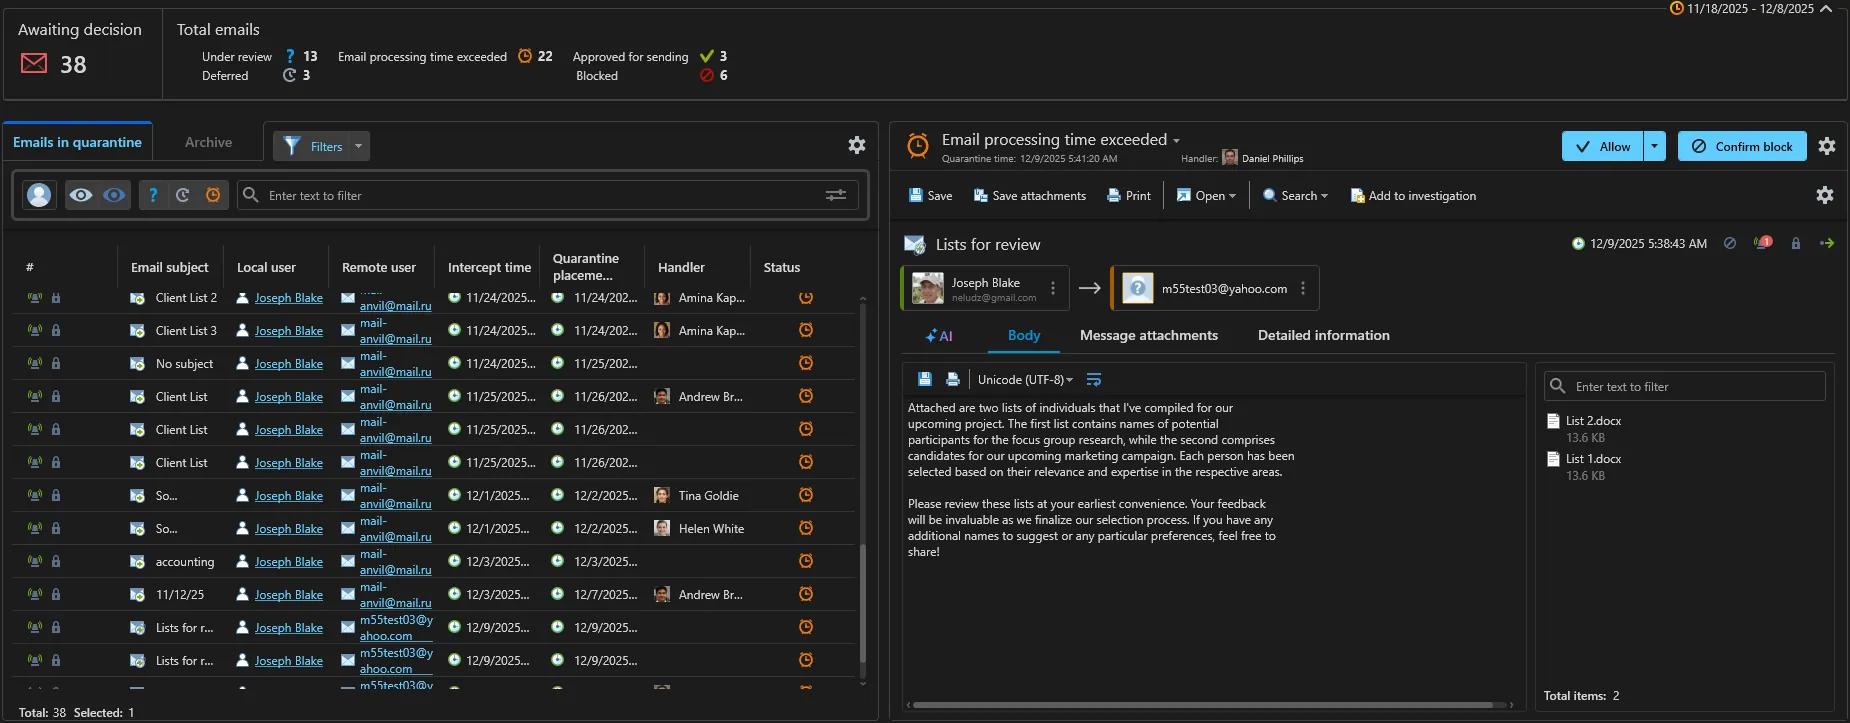Expand Email processing time exceeded status dropdown

point(1176,141)
